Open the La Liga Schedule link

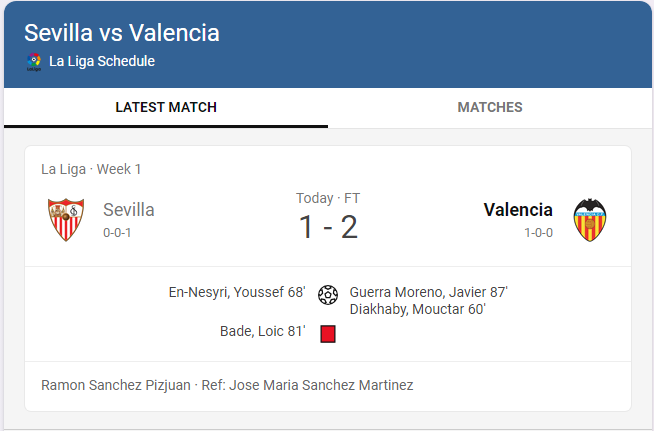[102, 61]
